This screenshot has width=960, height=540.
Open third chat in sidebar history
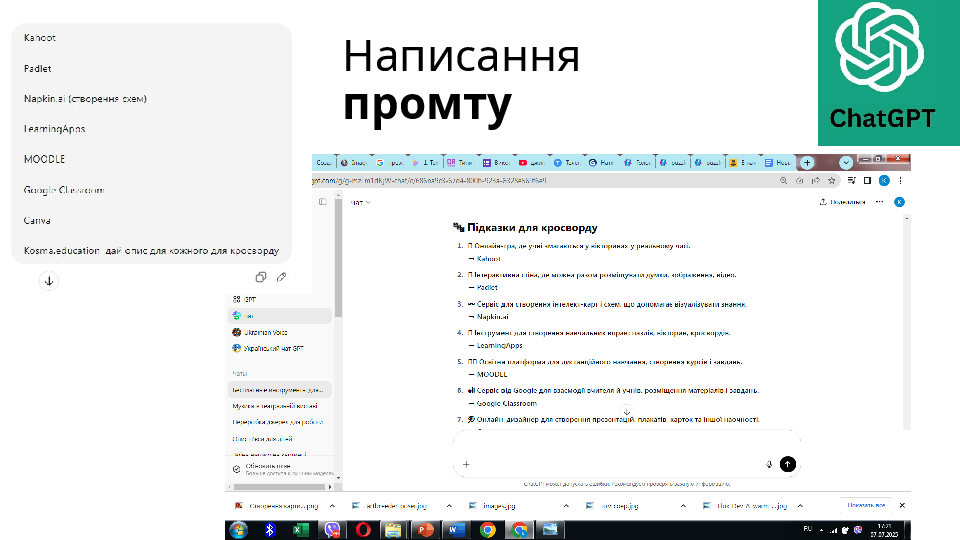(x=280, y=422)
